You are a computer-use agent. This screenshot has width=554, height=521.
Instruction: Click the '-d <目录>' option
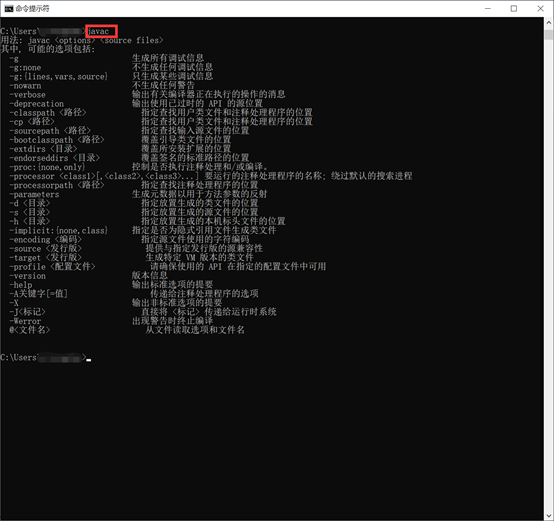(30, 203)
